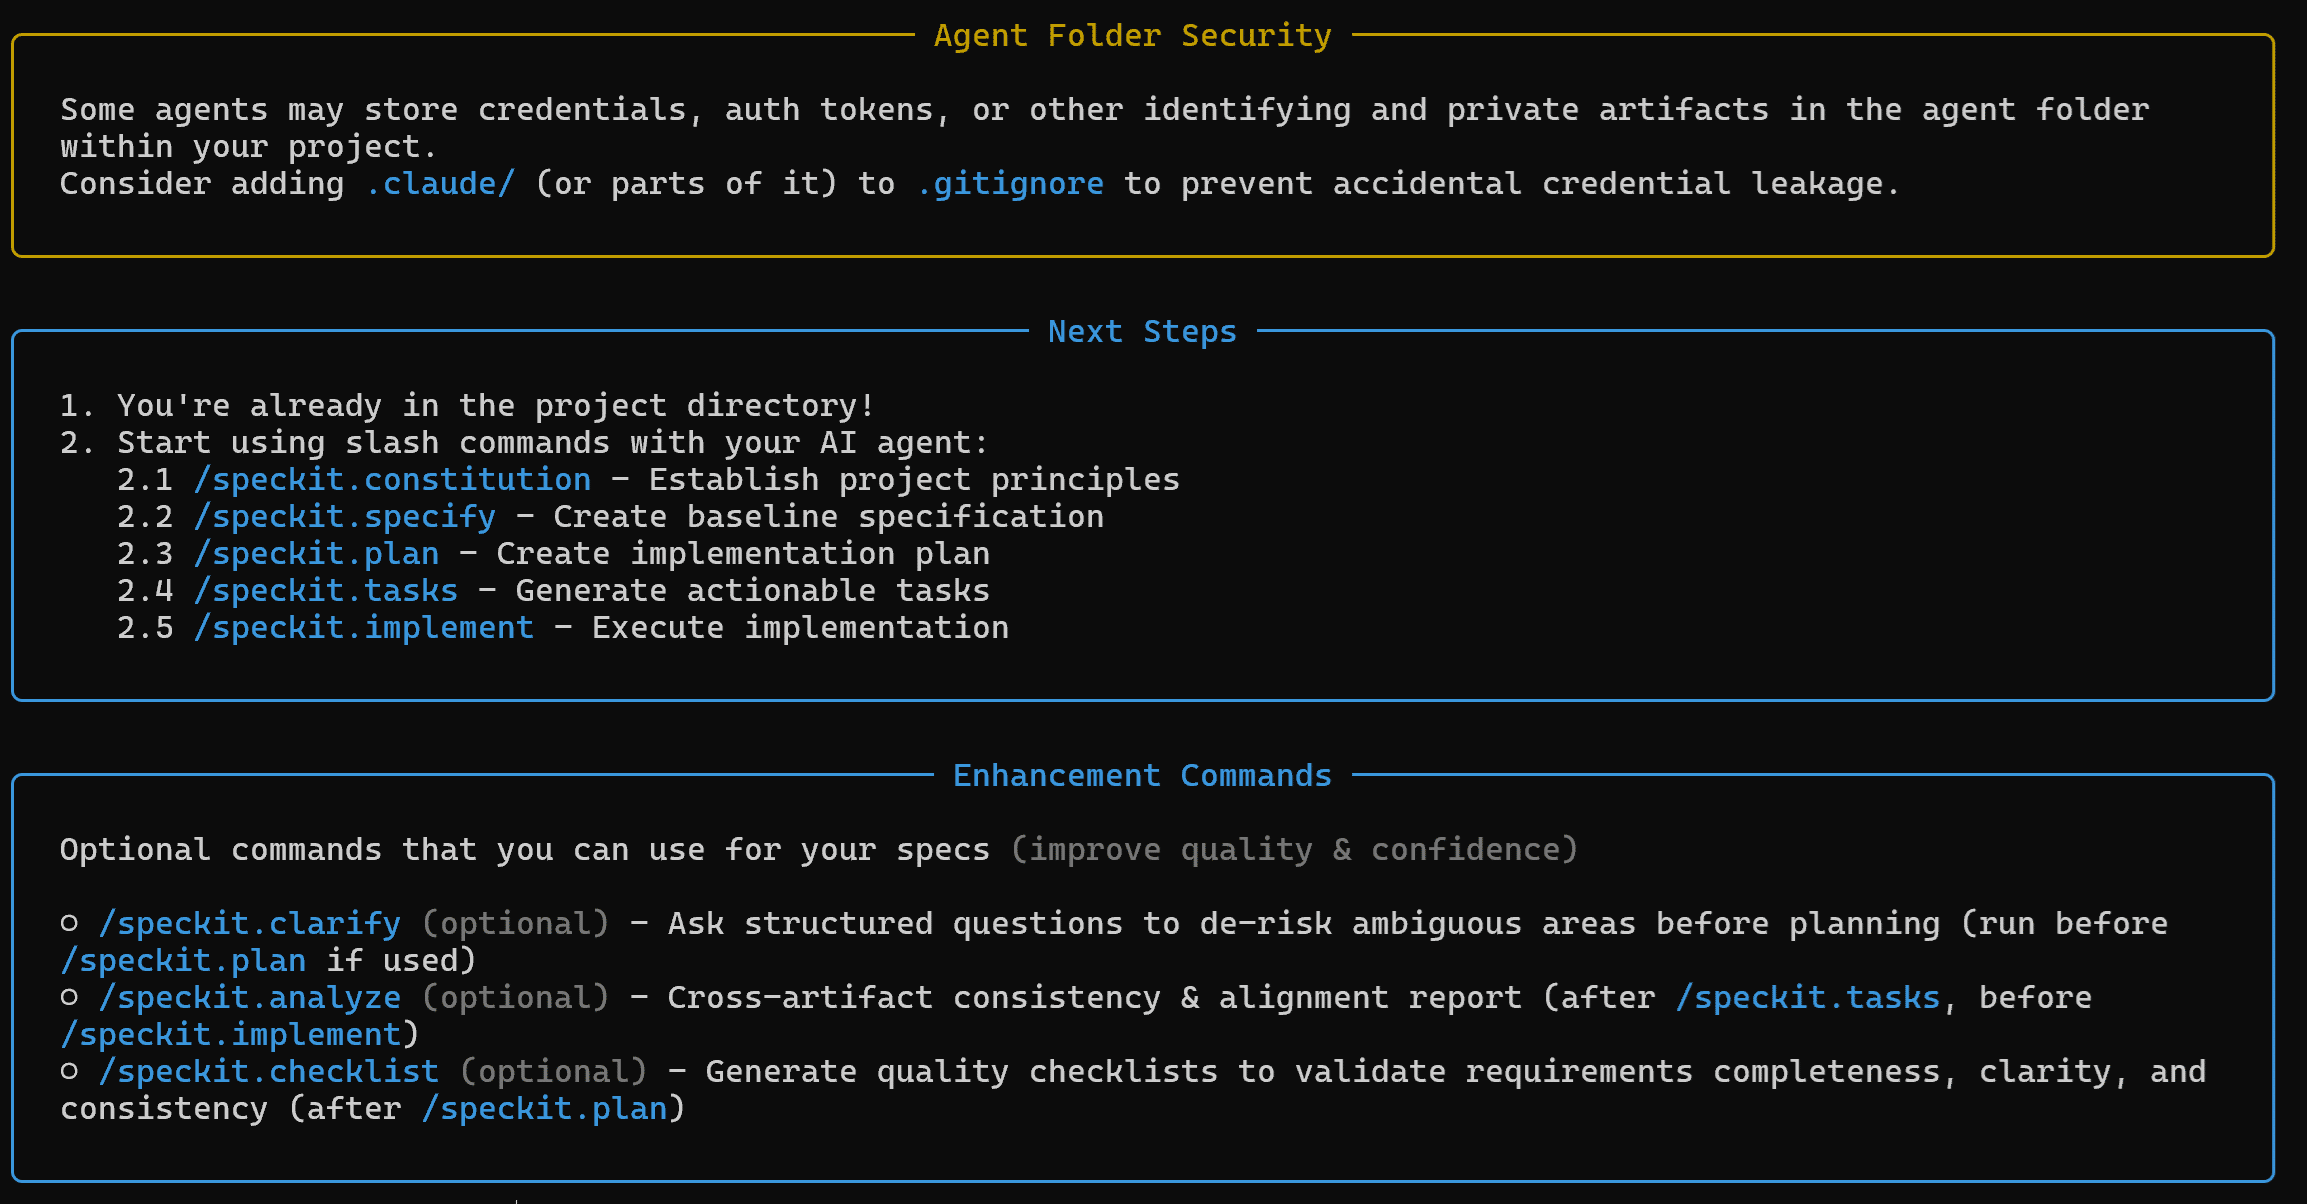
Task: Click the .gitignore file reference
Action: click(1010, 184)
